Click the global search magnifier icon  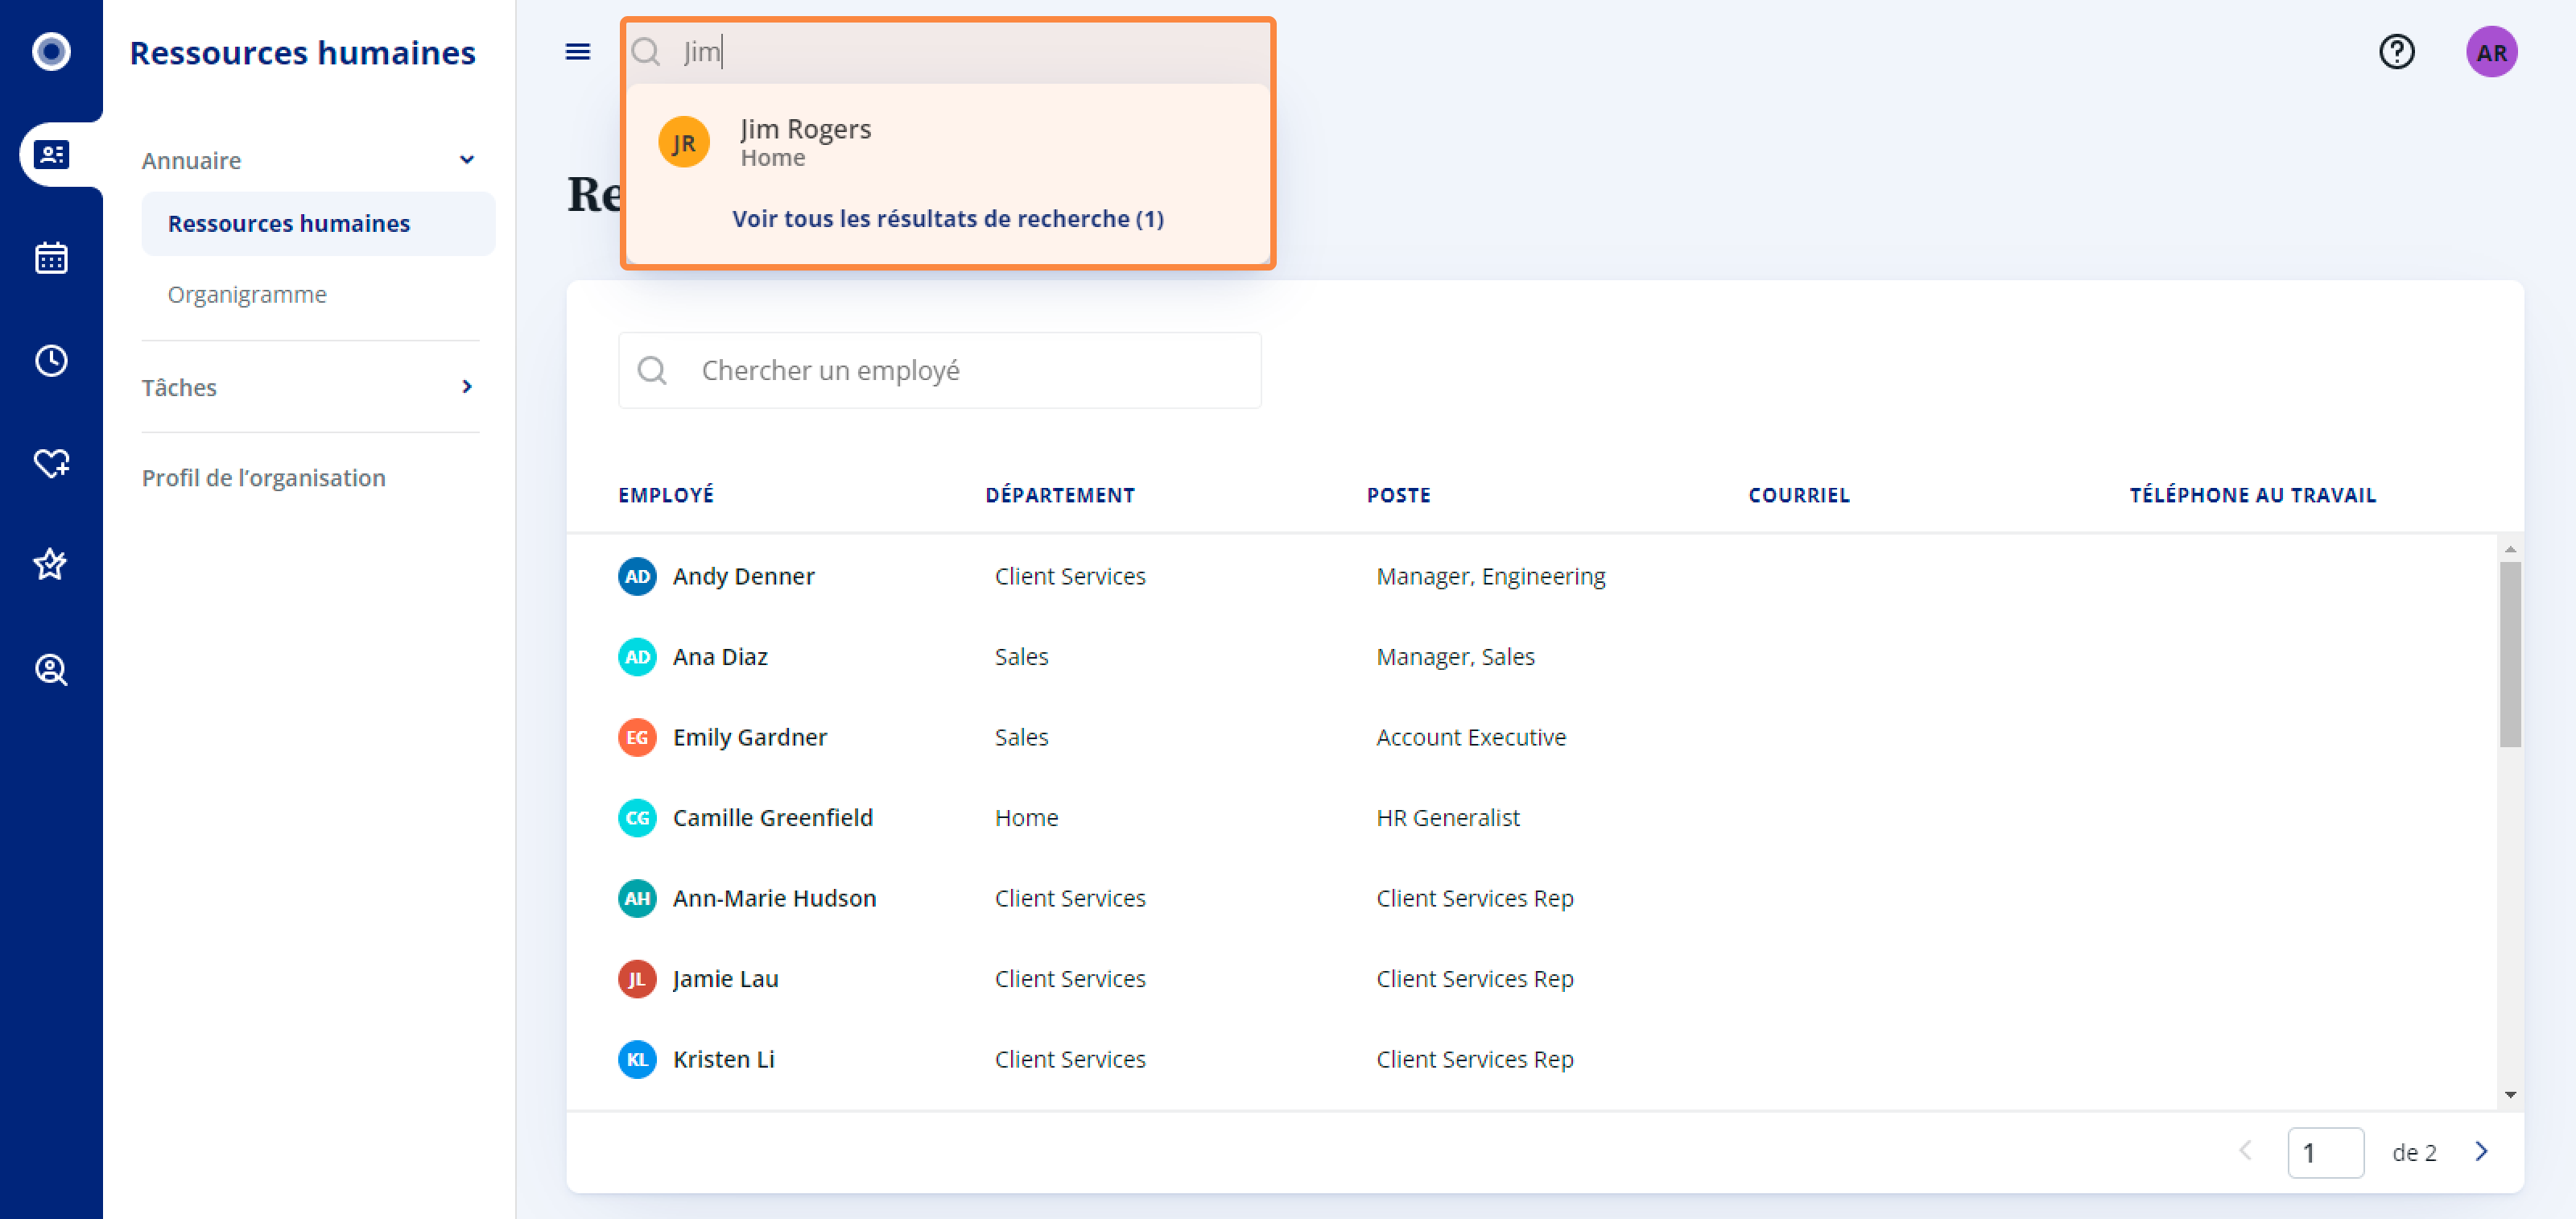646,51
